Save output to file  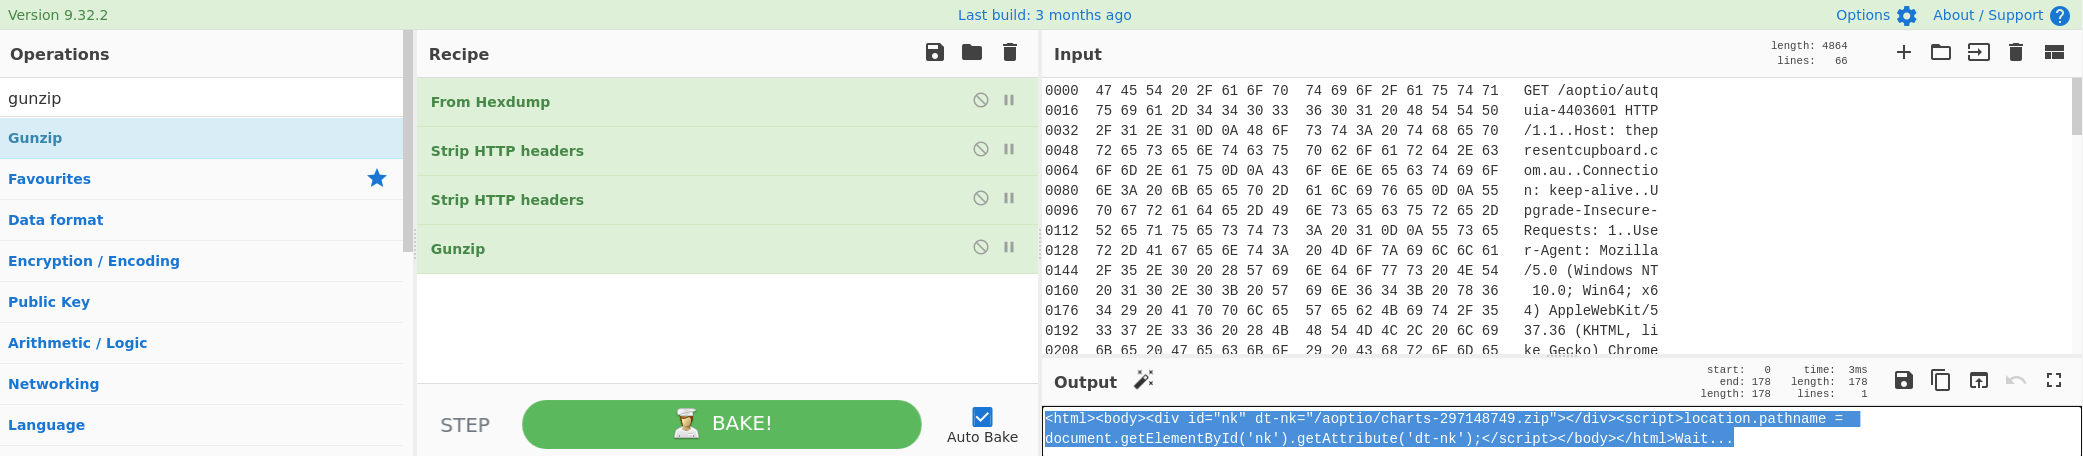tap(1904, 380)
